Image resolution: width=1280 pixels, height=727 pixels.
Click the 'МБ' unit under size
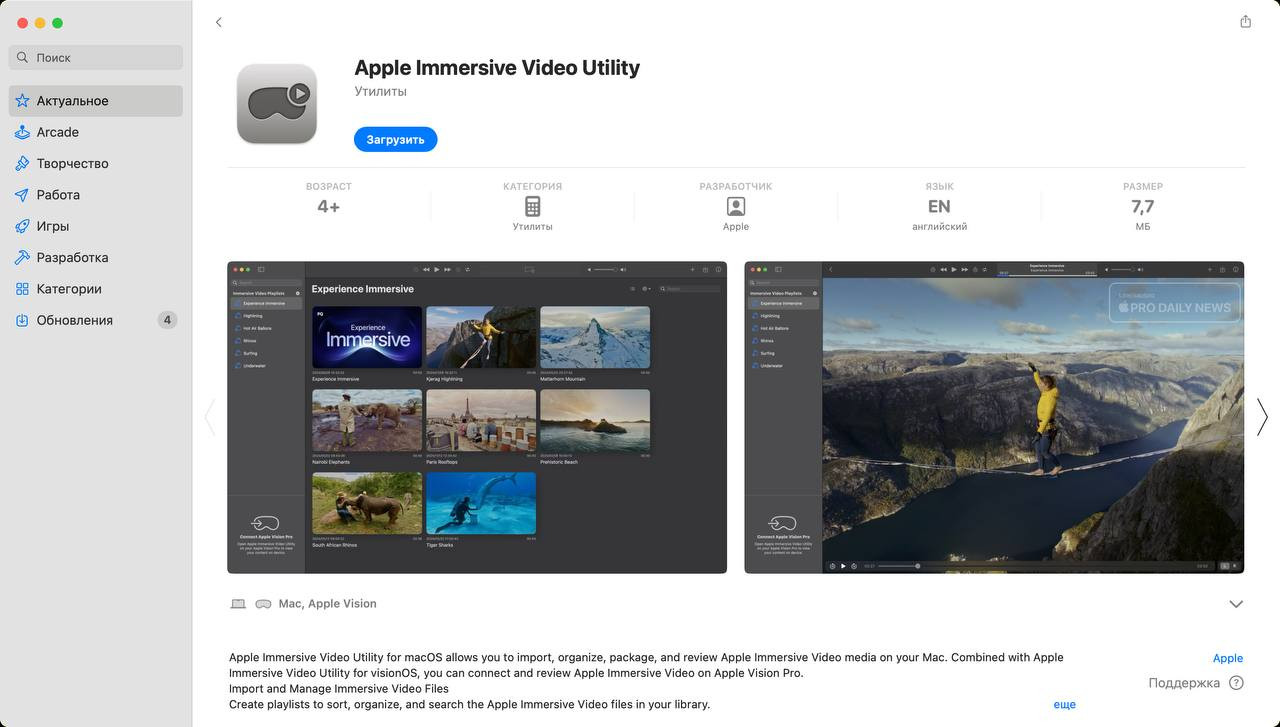[1143, 227]
